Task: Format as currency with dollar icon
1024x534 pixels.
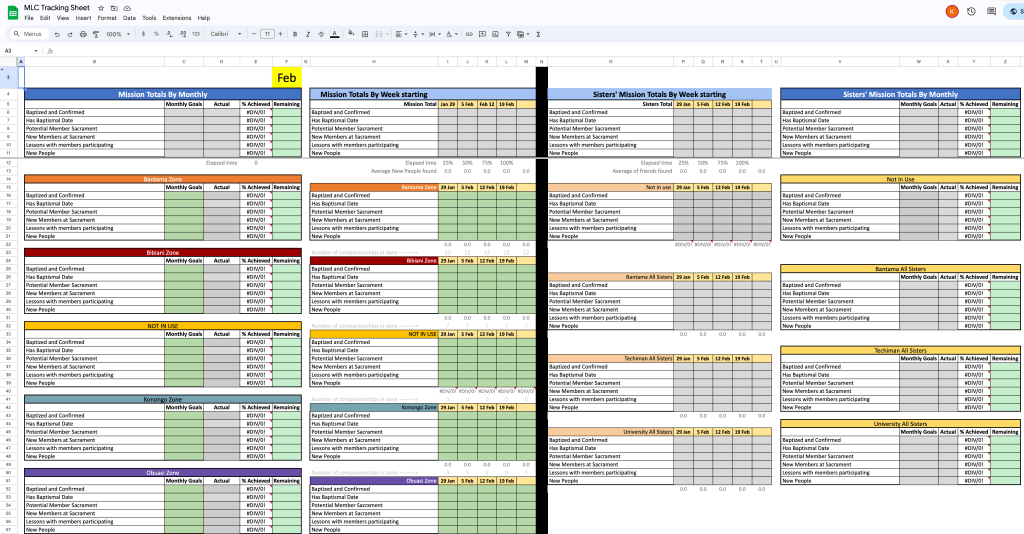Action: (x=143, y=34)
